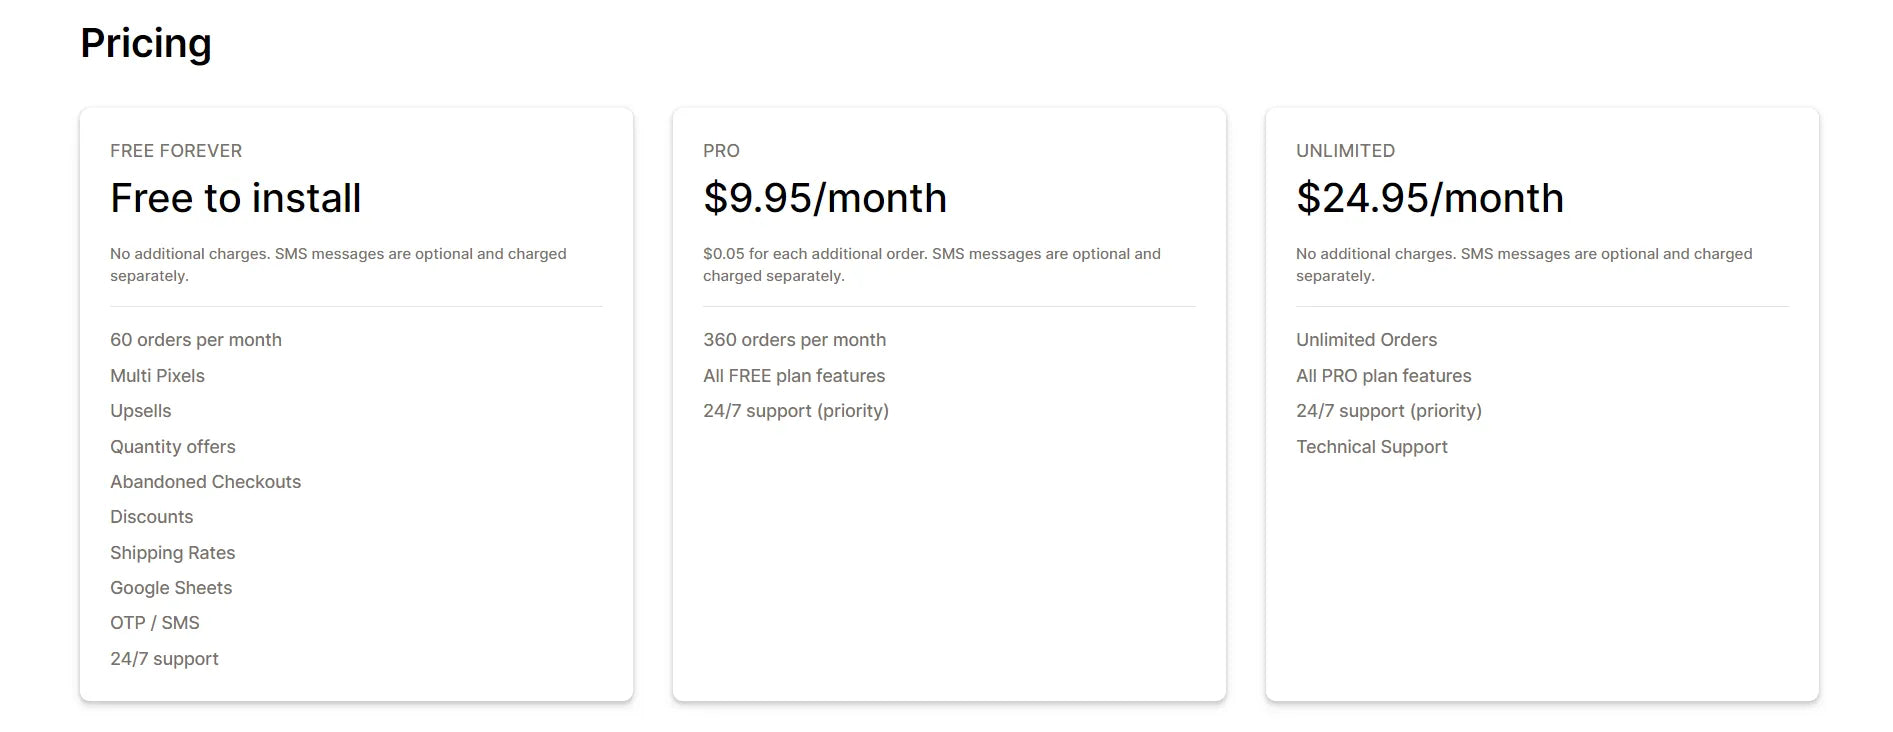This screenshot has height=732, width=1893.
Task: Click the Upsells feature line
Action: coord(141,411)
